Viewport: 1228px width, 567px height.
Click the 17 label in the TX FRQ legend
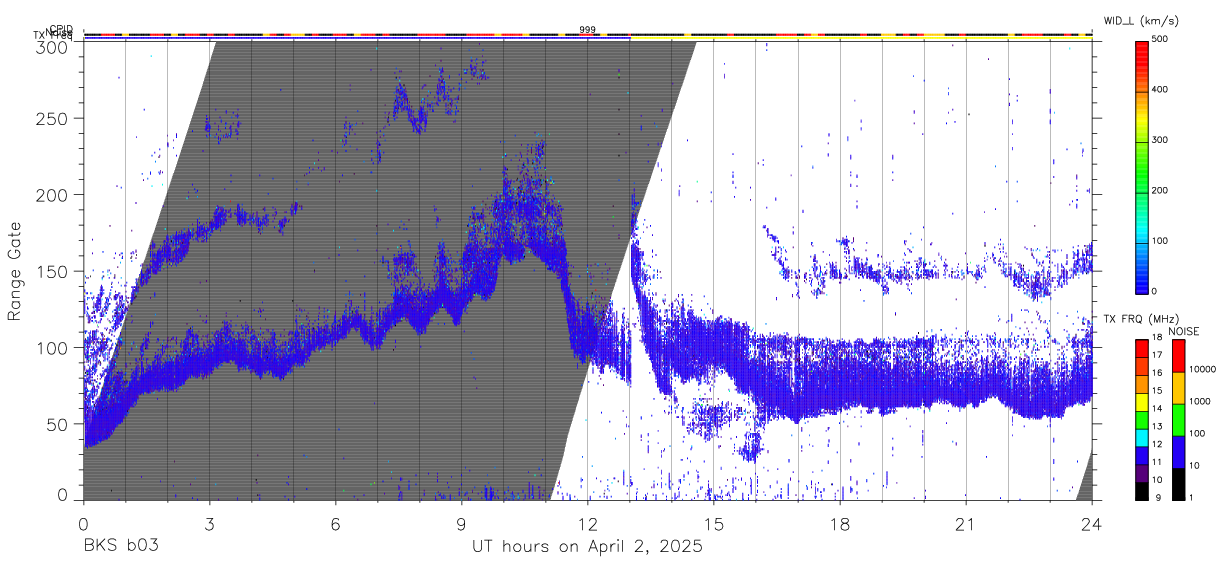1157,355
